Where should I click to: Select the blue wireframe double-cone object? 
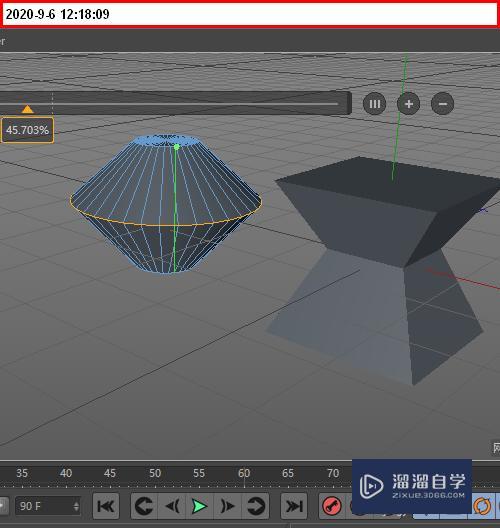pos(166,204)
